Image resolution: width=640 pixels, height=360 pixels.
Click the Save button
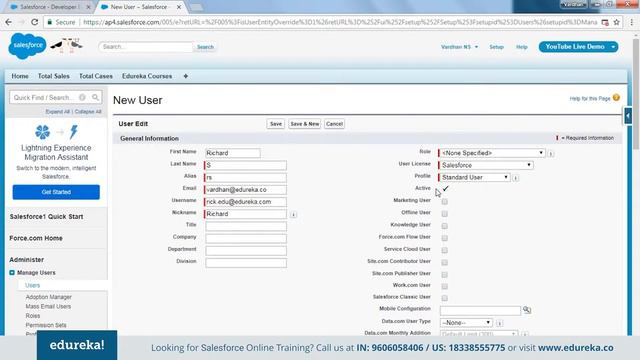coord(276,124)
